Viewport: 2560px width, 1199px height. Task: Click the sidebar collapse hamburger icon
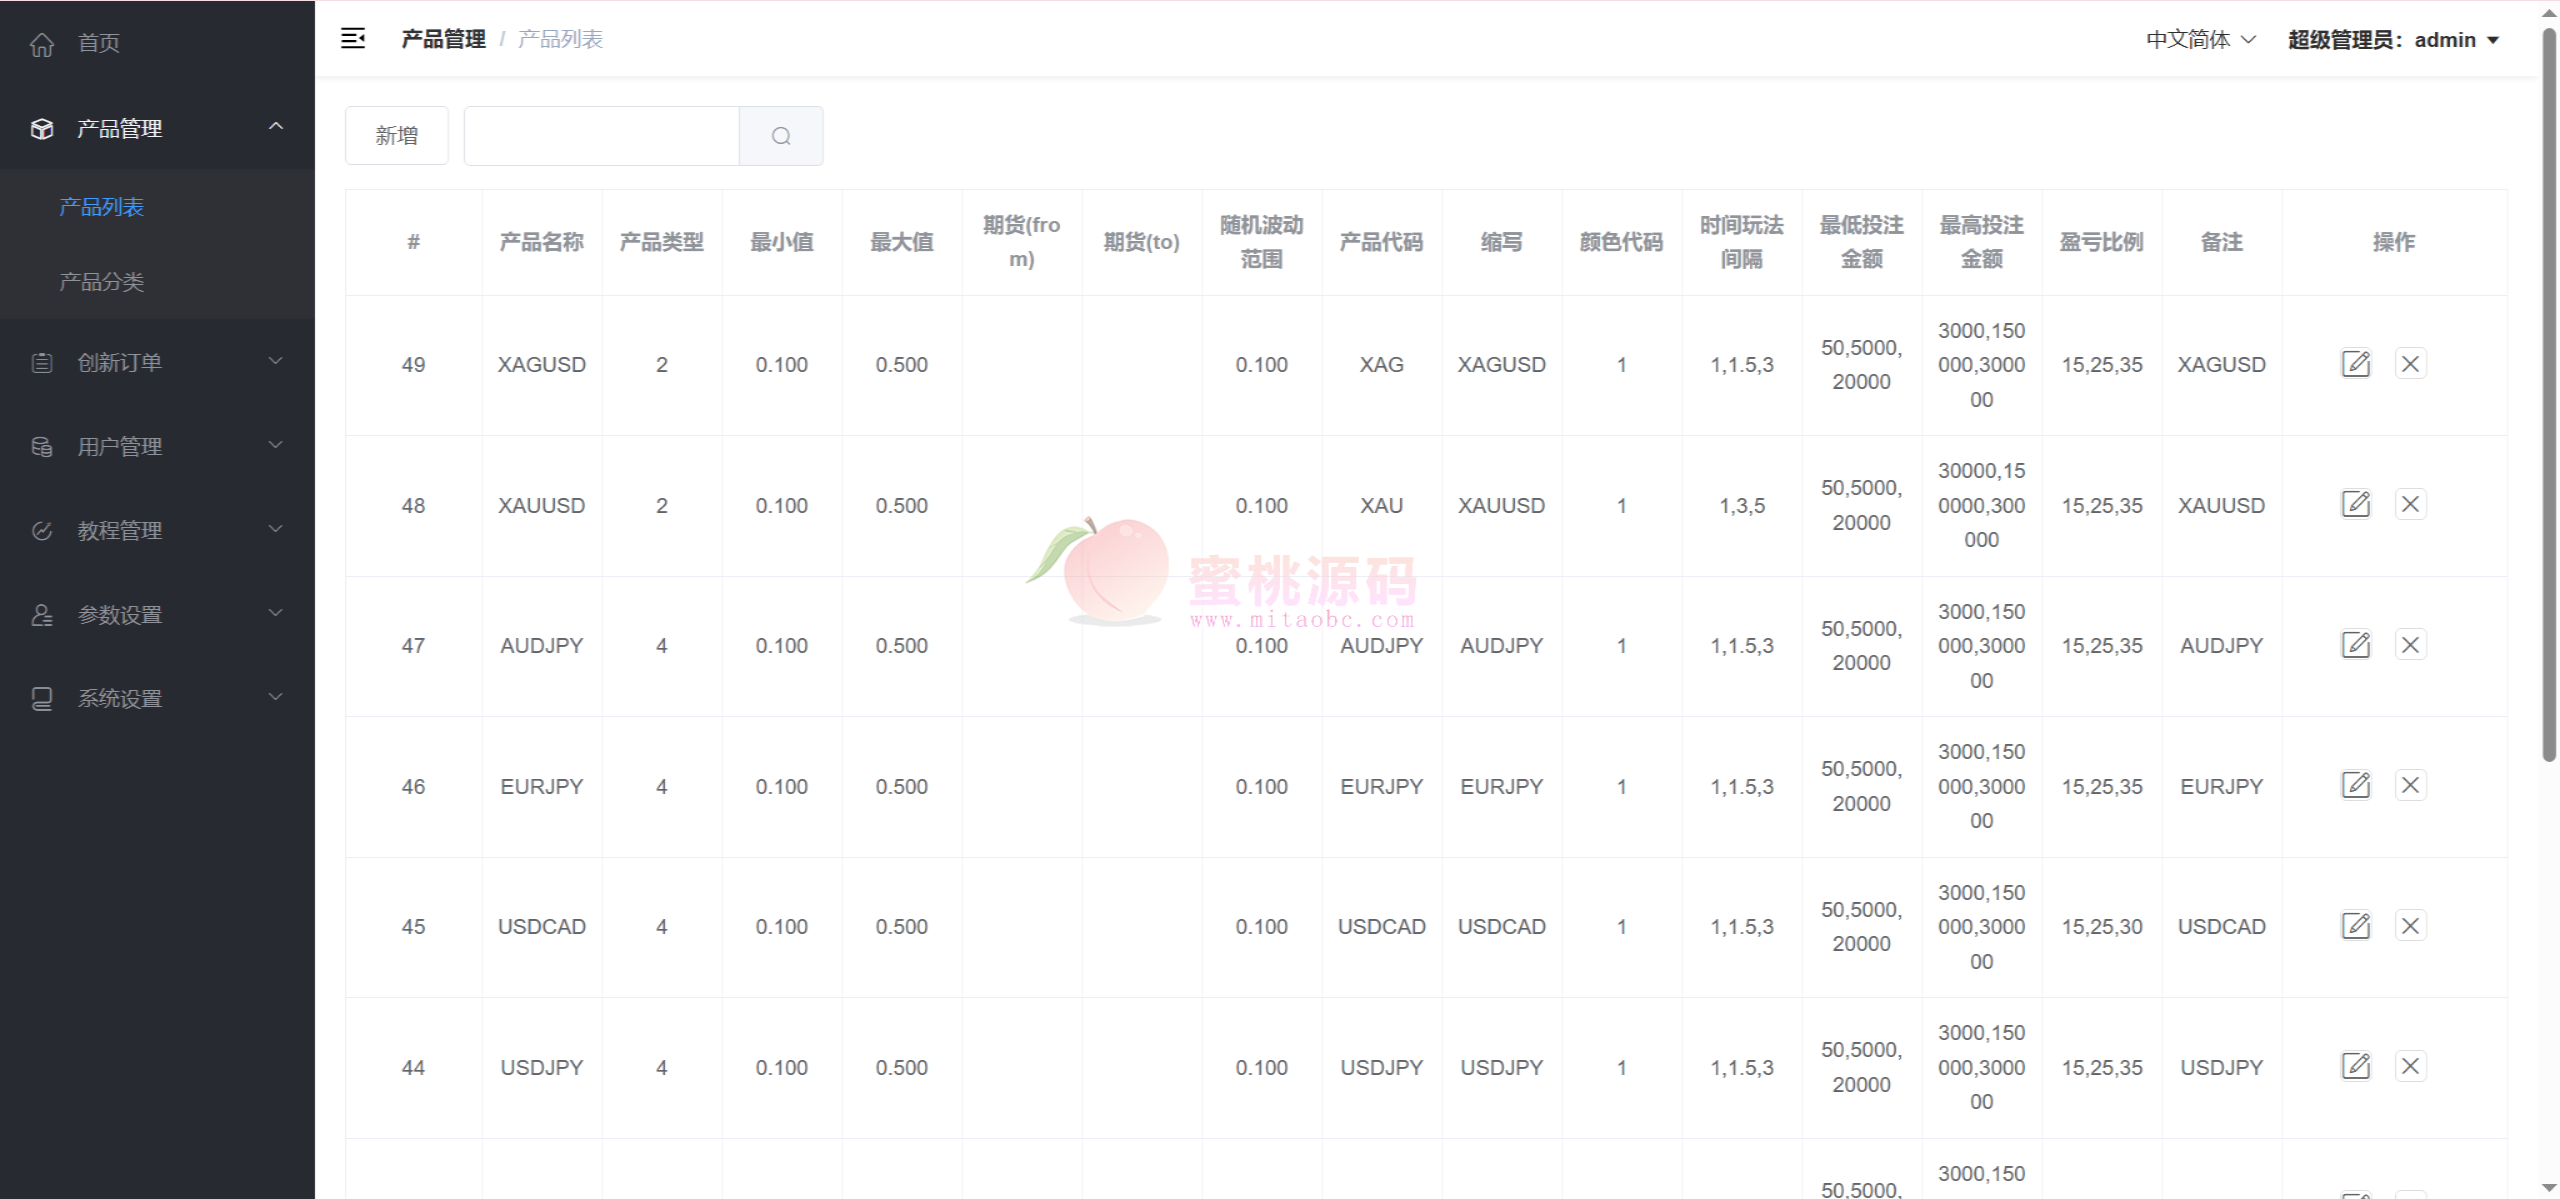(353, 39)
